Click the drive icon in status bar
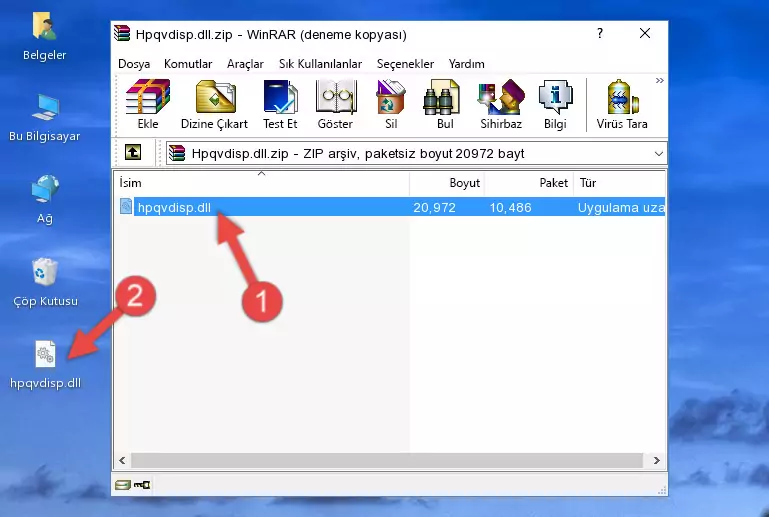This screenshot has height=517, width=769. tap(123, 485)
